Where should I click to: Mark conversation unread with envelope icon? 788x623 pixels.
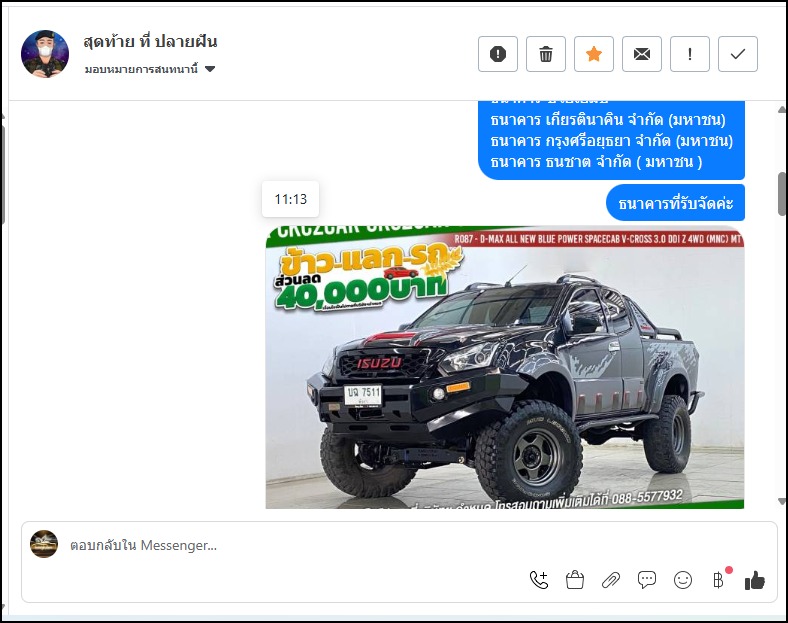pyautogui.click(x=642, y=54)
